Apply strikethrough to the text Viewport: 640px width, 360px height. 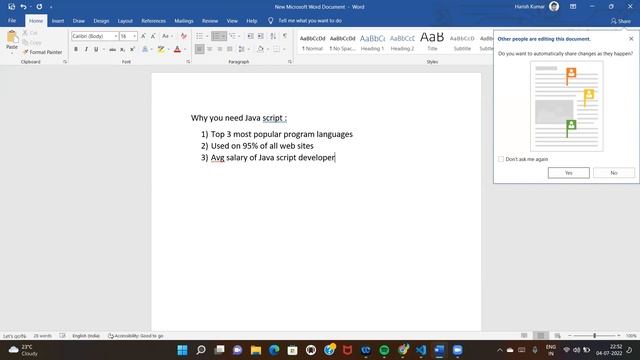click(x=112, y=49)
